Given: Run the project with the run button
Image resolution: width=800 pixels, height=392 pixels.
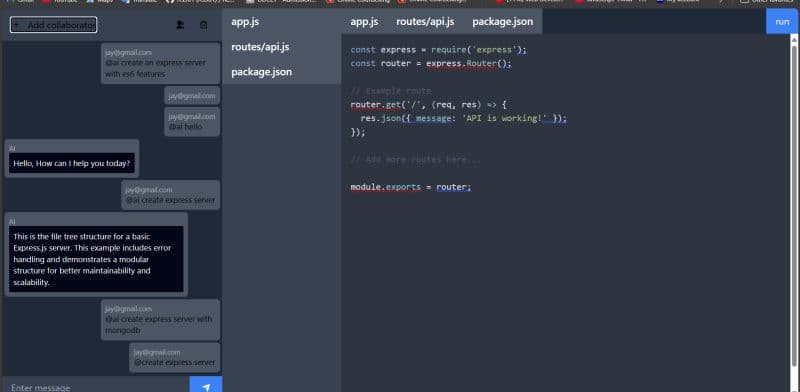Looking at the screenshot, I should [782, 21].
